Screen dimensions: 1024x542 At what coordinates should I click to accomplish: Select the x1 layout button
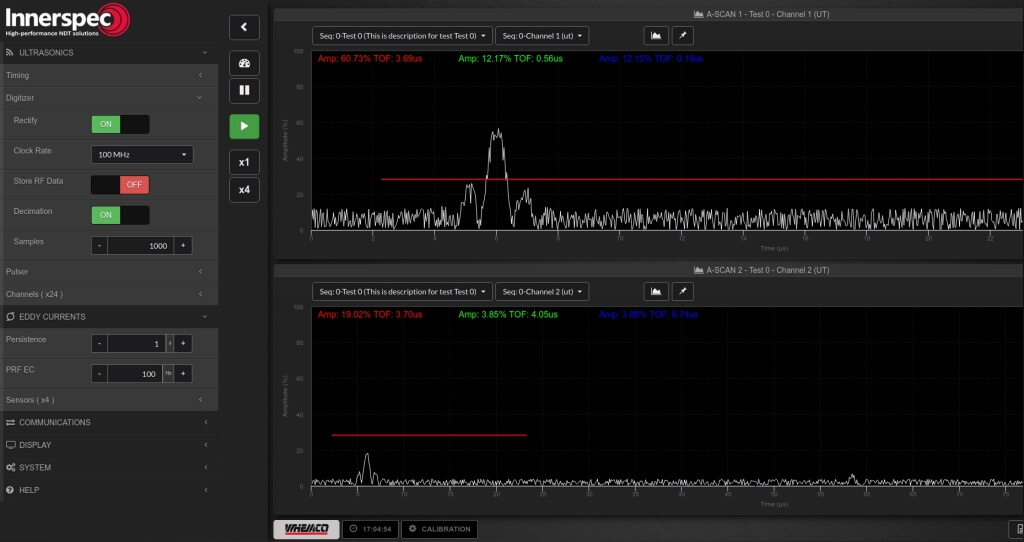244,162
